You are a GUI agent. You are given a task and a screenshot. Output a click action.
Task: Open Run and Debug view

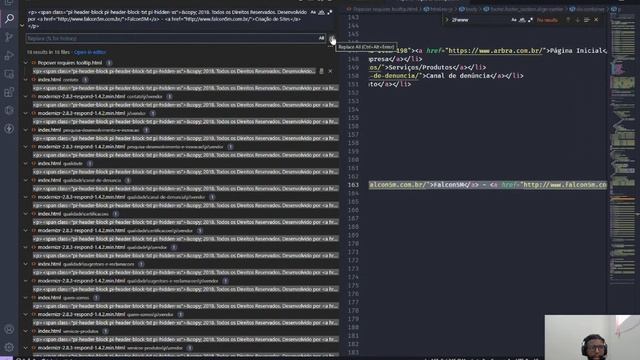pyautogui.click(x=9, y=56)
